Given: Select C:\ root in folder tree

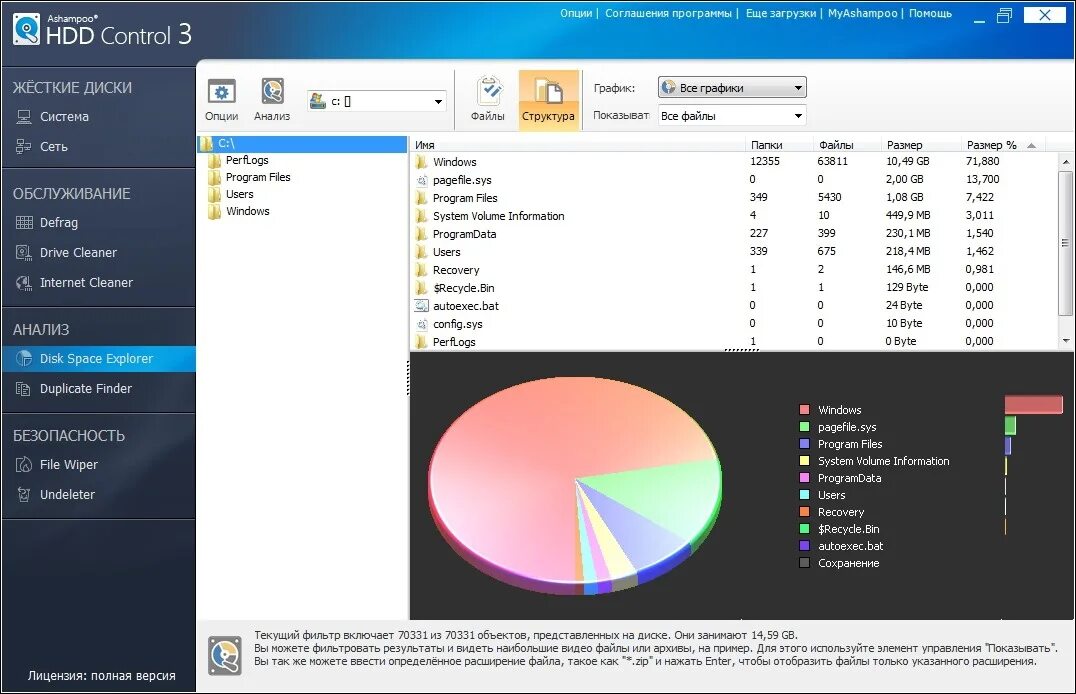Looking at the screenshot, I should pos(303,143).
